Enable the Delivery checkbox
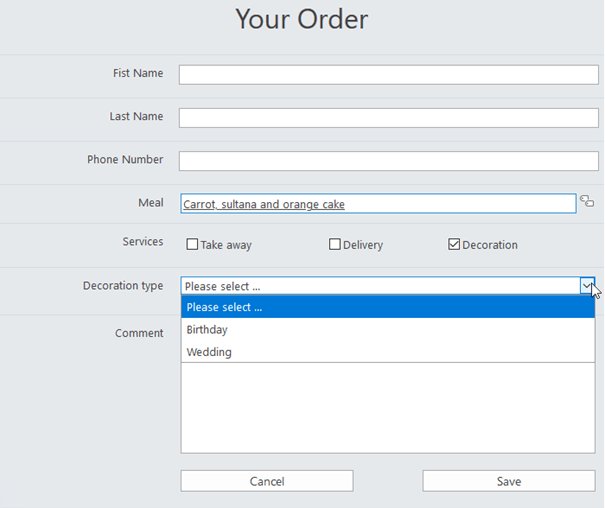The image size is (605, 508). click(335, 244)
